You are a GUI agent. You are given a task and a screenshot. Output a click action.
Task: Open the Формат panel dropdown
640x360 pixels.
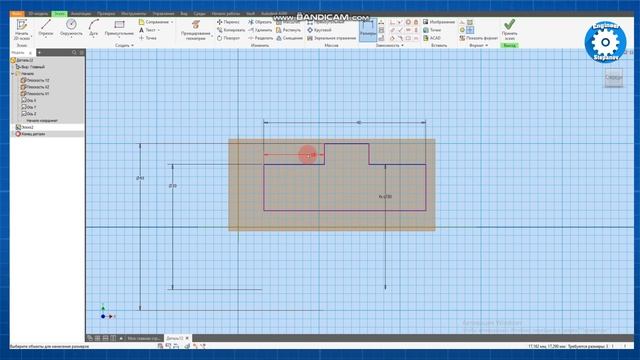[x=478, y=45]
